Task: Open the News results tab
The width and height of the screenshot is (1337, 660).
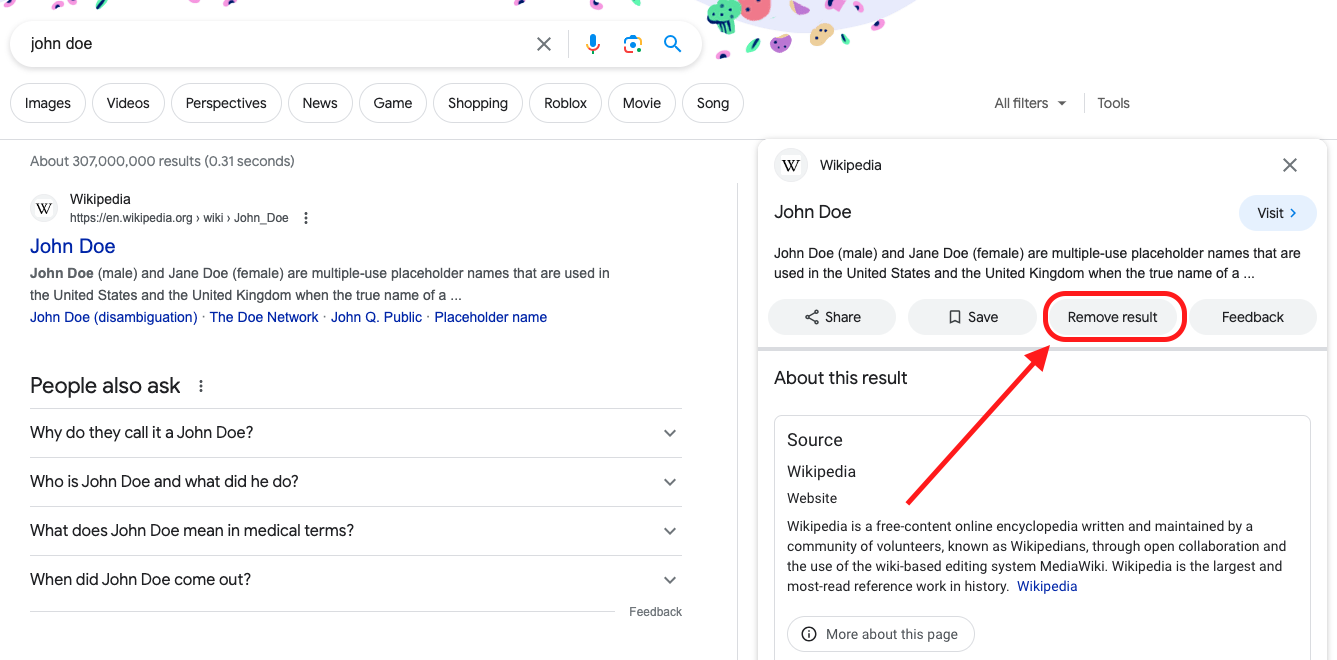Action: [320, 103]
